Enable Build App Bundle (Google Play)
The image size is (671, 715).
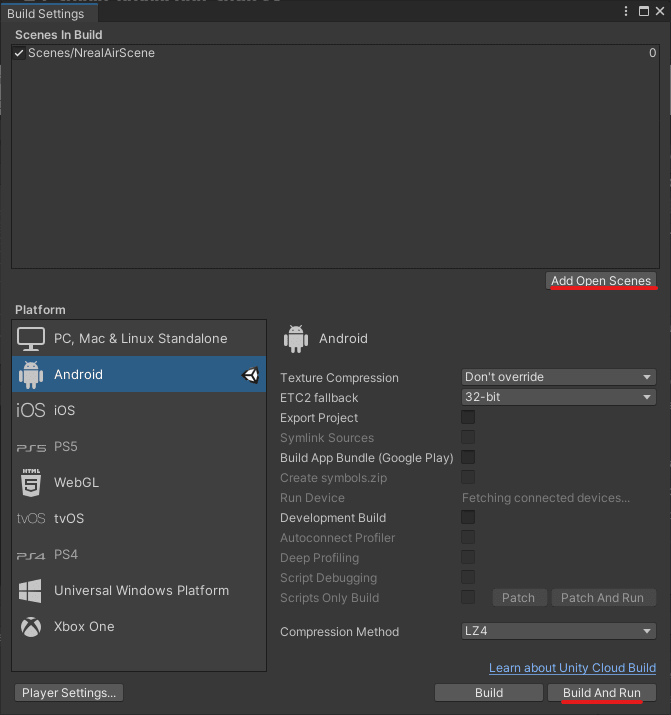click(468, 457)
